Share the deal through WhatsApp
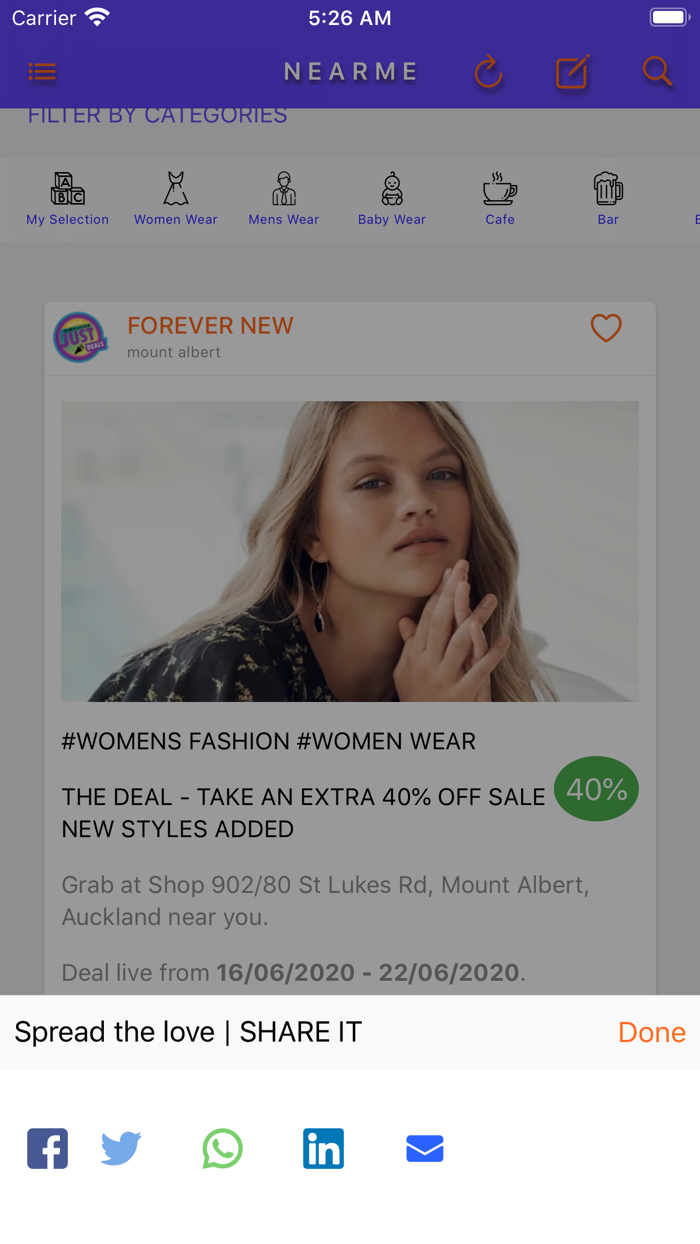 tap(221, 1148)
